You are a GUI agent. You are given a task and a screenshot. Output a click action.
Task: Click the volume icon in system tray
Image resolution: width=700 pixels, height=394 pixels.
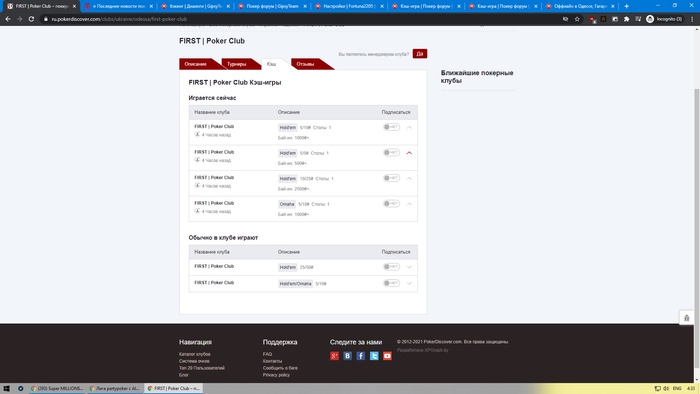click(666, 389)
